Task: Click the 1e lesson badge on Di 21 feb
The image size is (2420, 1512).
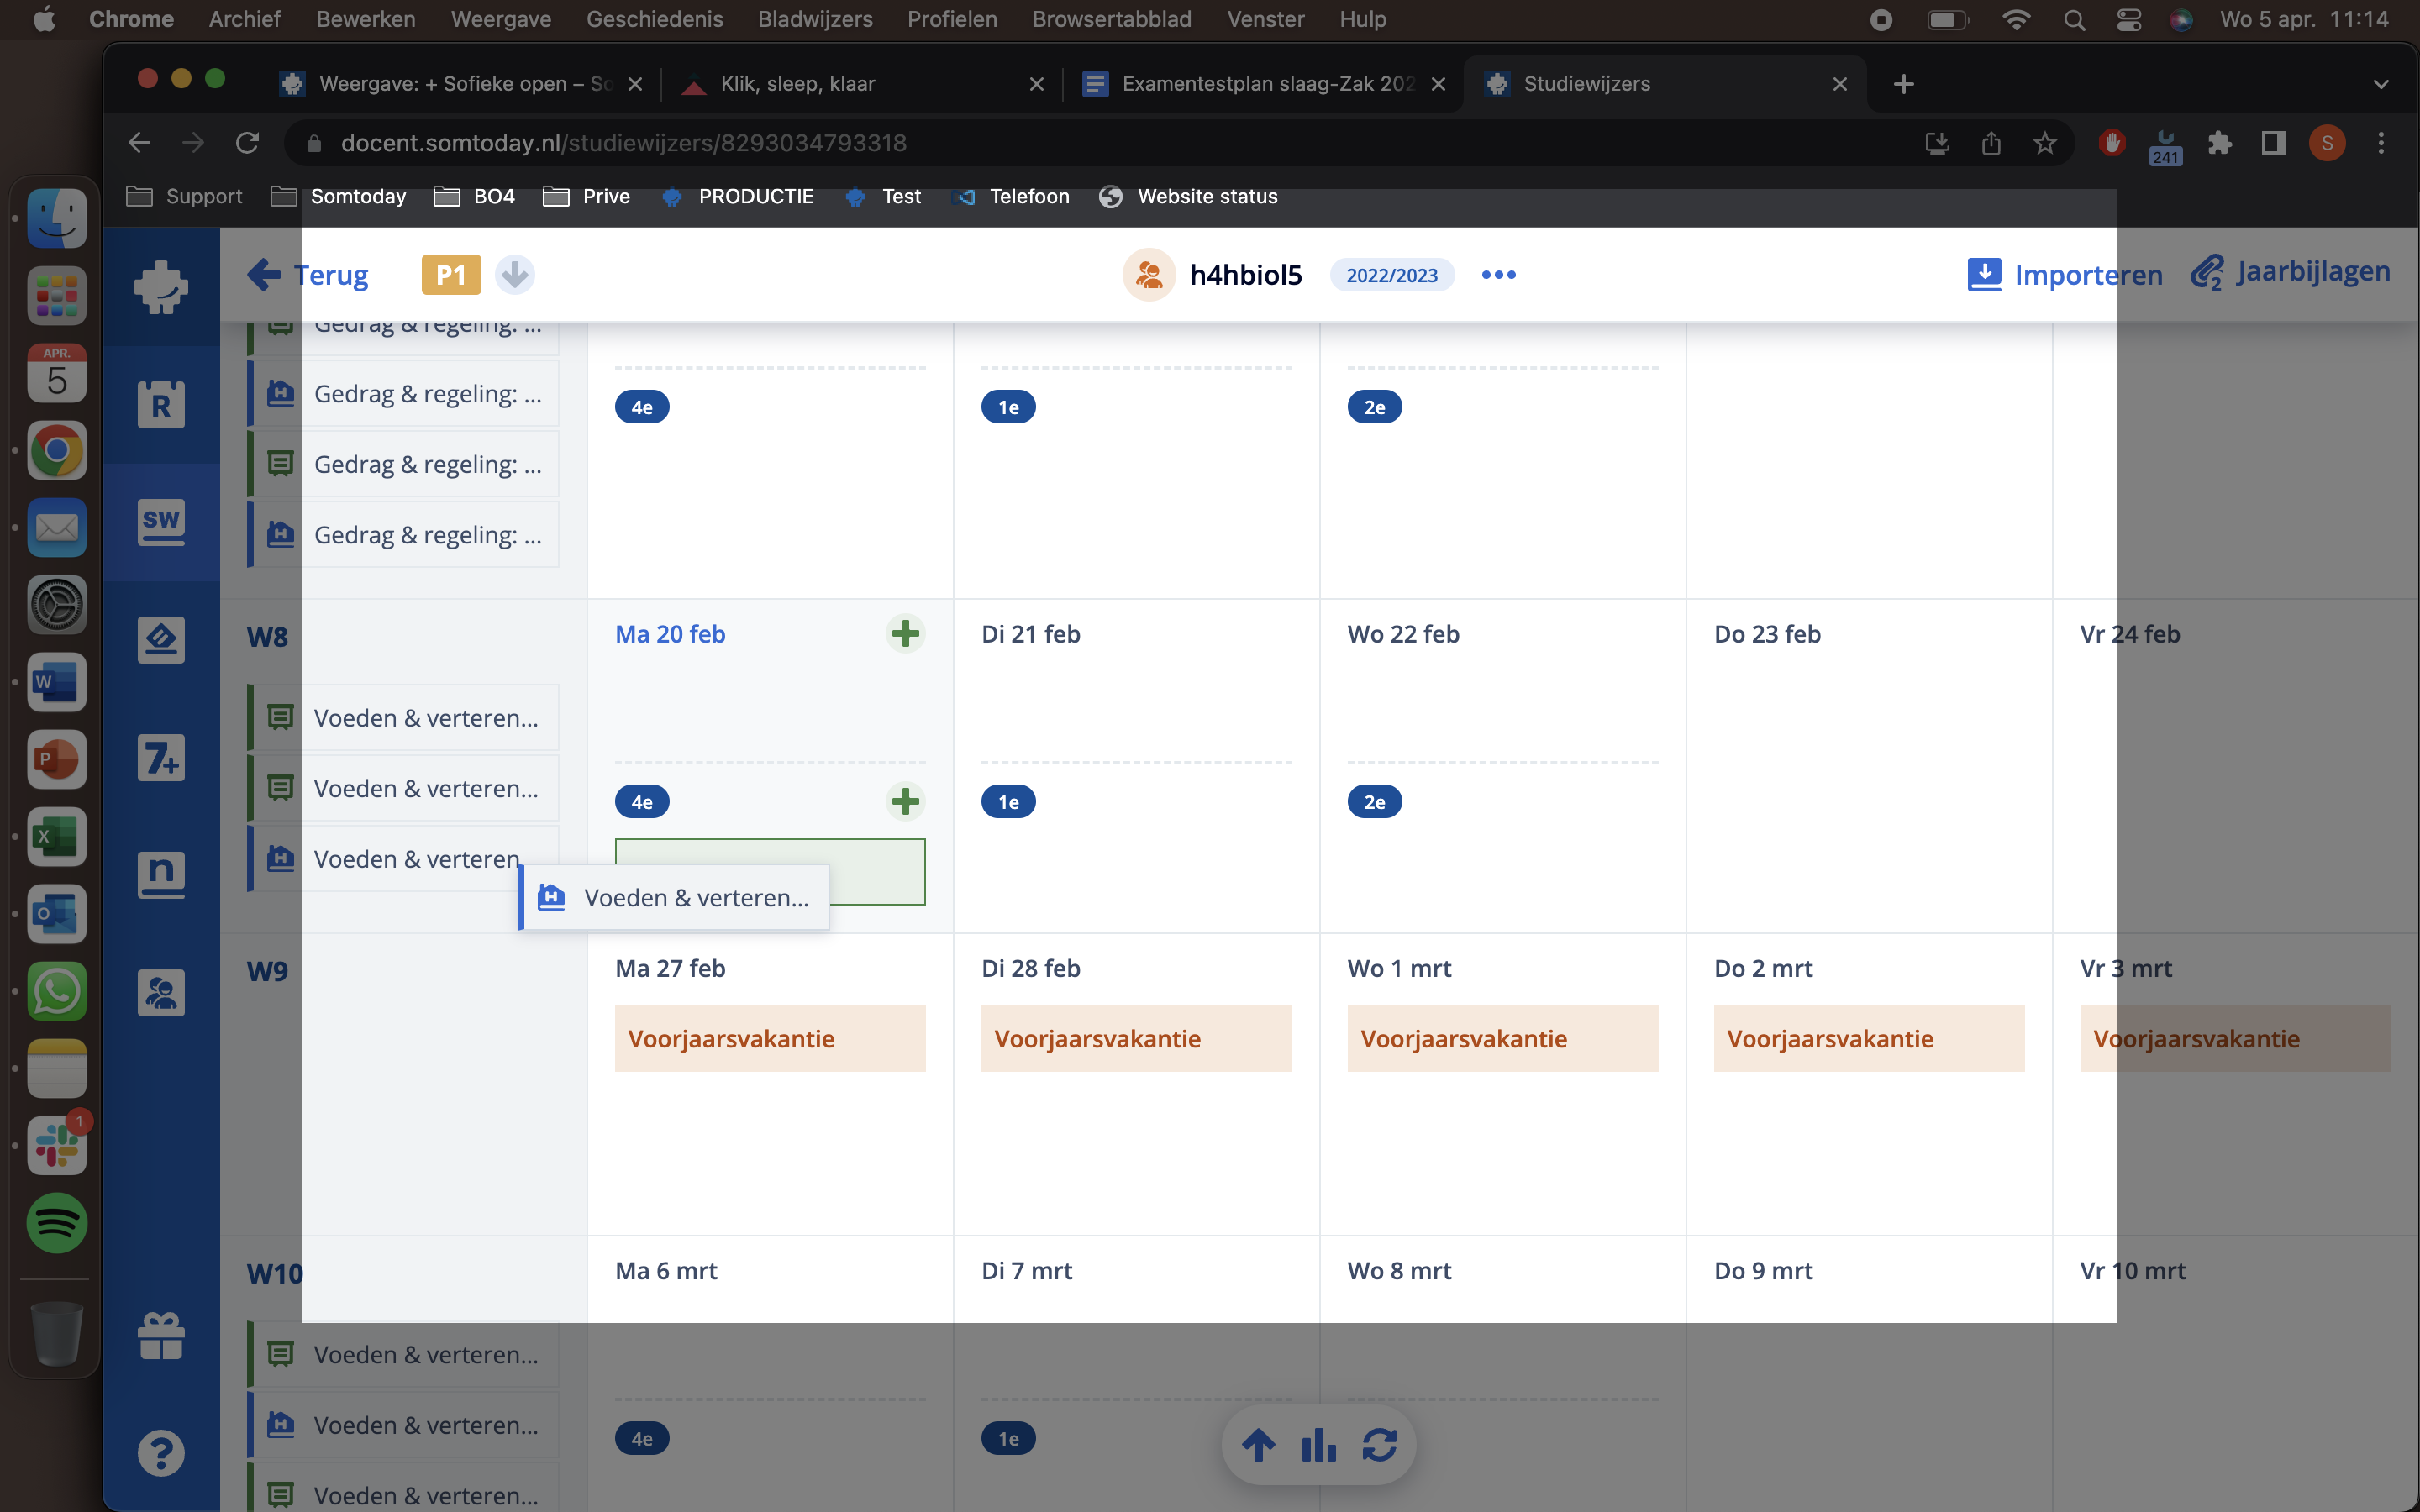Action: click(x=1008, y=801)
